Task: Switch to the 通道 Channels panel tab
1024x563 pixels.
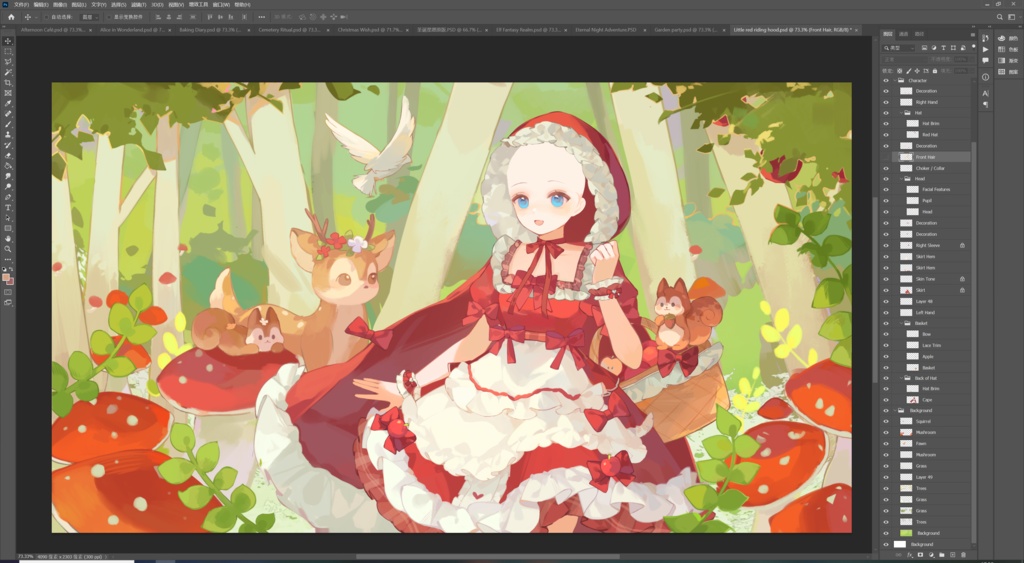Action: coord(904,34)
